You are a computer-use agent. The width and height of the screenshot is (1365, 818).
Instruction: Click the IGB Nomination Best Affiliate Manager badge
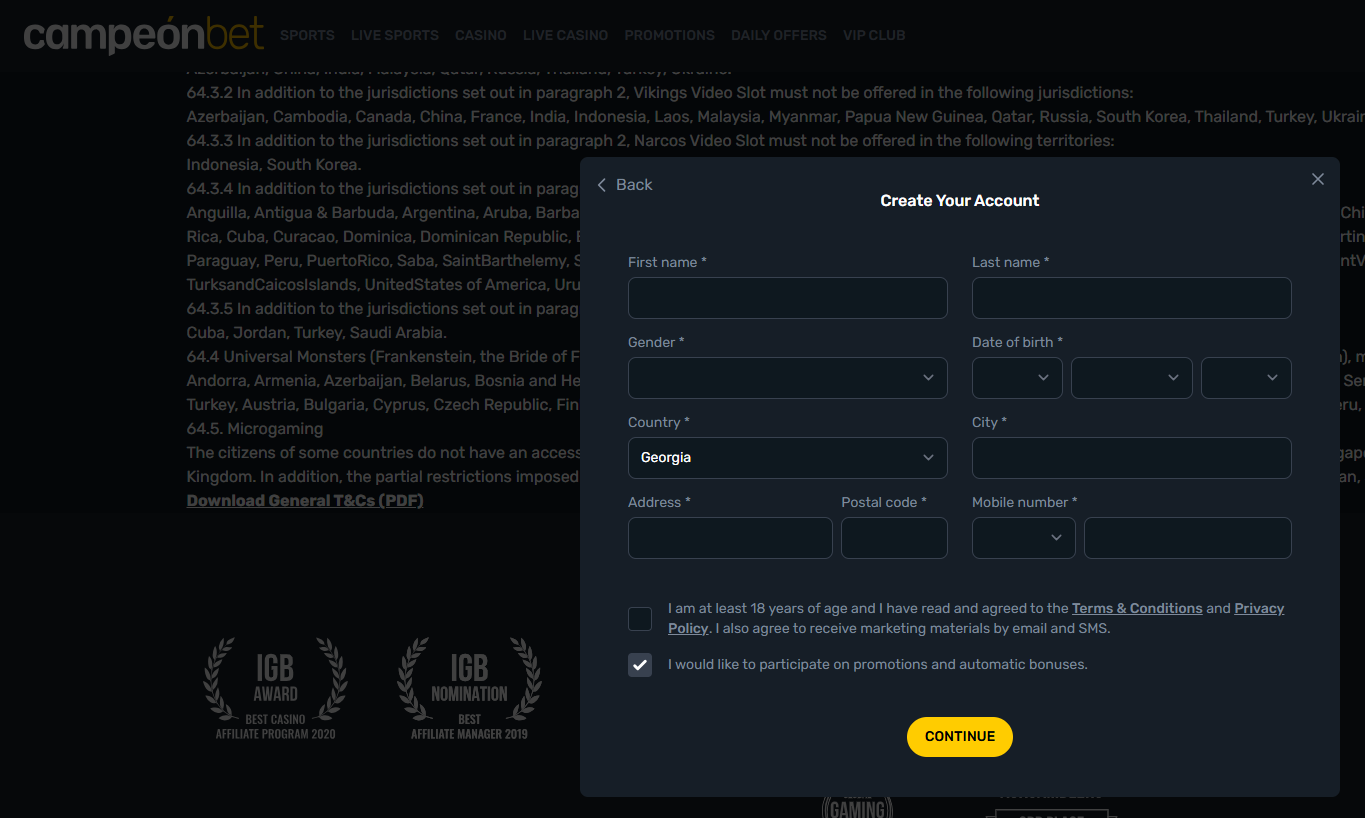[469, 689]
